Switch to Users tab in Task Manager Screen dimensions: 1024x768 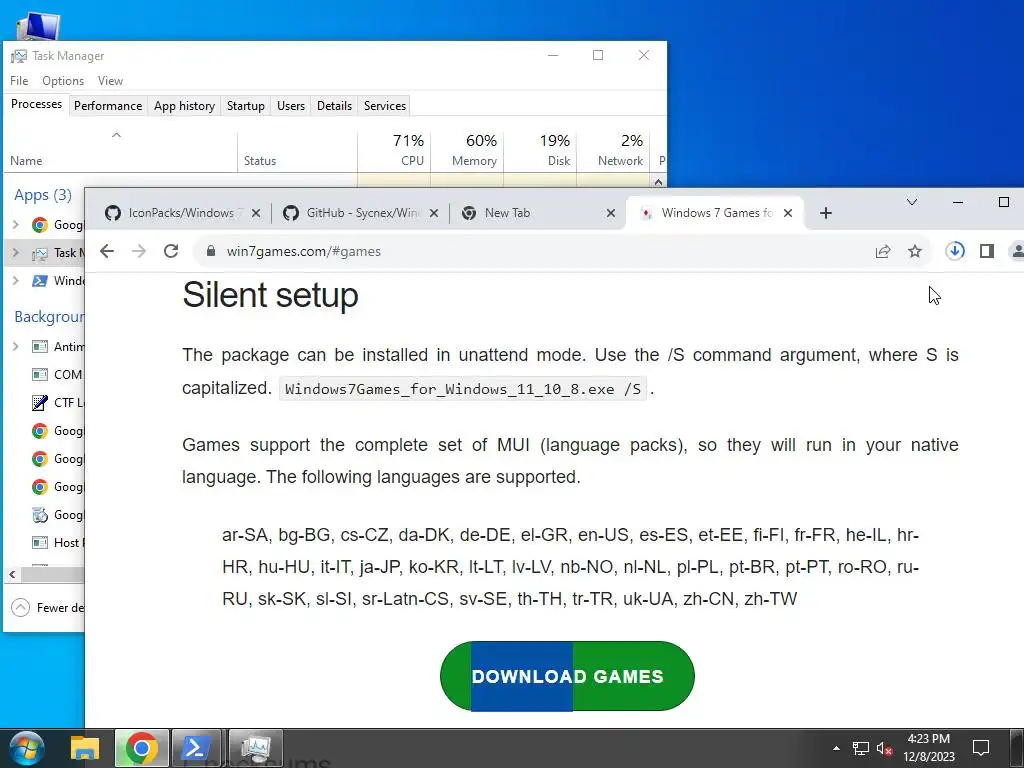pyautogui.click(x=291, y=106)
